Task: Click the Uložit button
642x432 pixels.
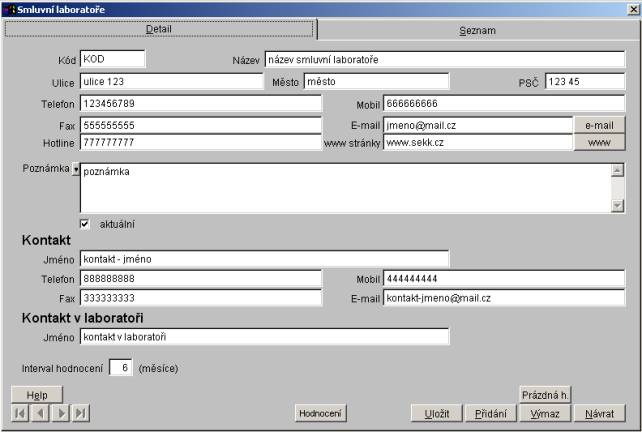Action: point(436,413)
